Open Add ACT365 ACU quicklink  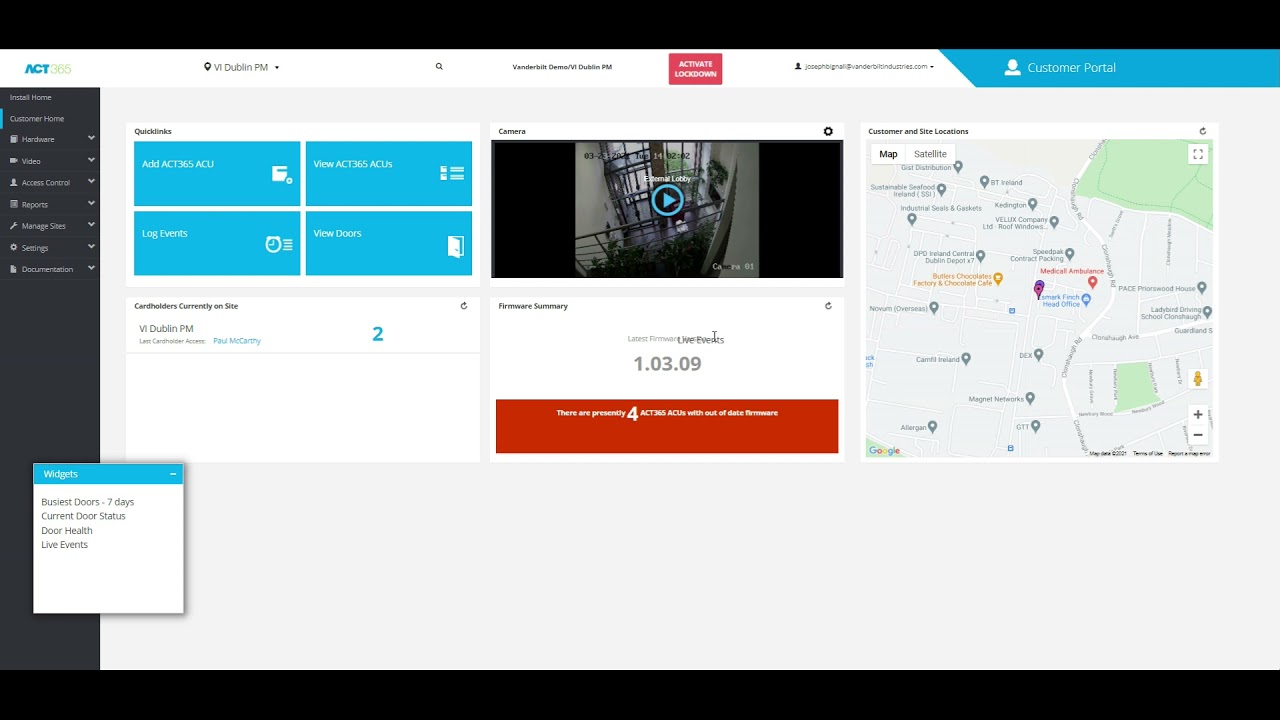tap(217, 174)
